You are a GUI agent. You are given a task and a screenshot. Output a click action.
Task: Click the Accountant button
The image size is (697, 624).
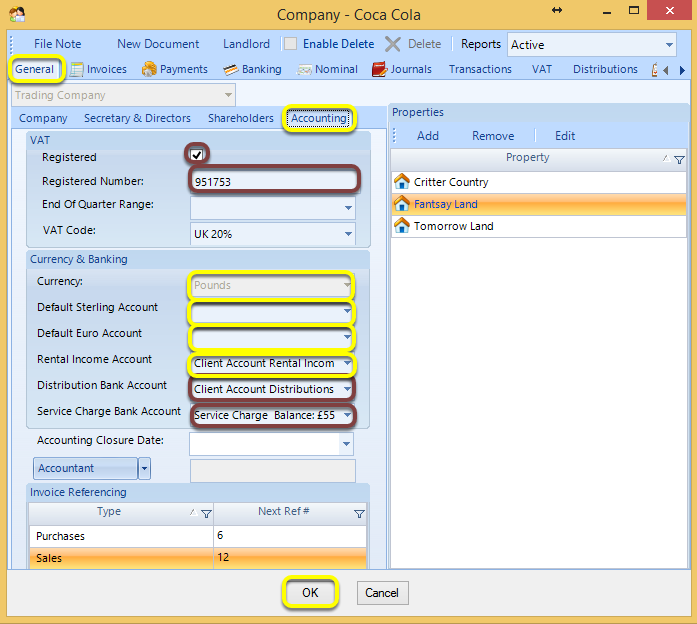click(x=85, y=468)
